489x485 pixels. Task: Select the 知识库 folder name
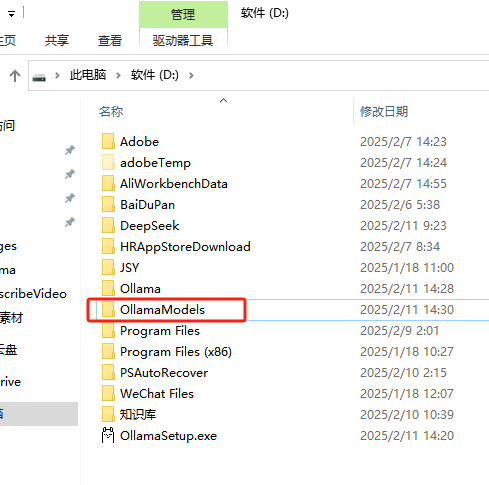(x=138, y=415)
